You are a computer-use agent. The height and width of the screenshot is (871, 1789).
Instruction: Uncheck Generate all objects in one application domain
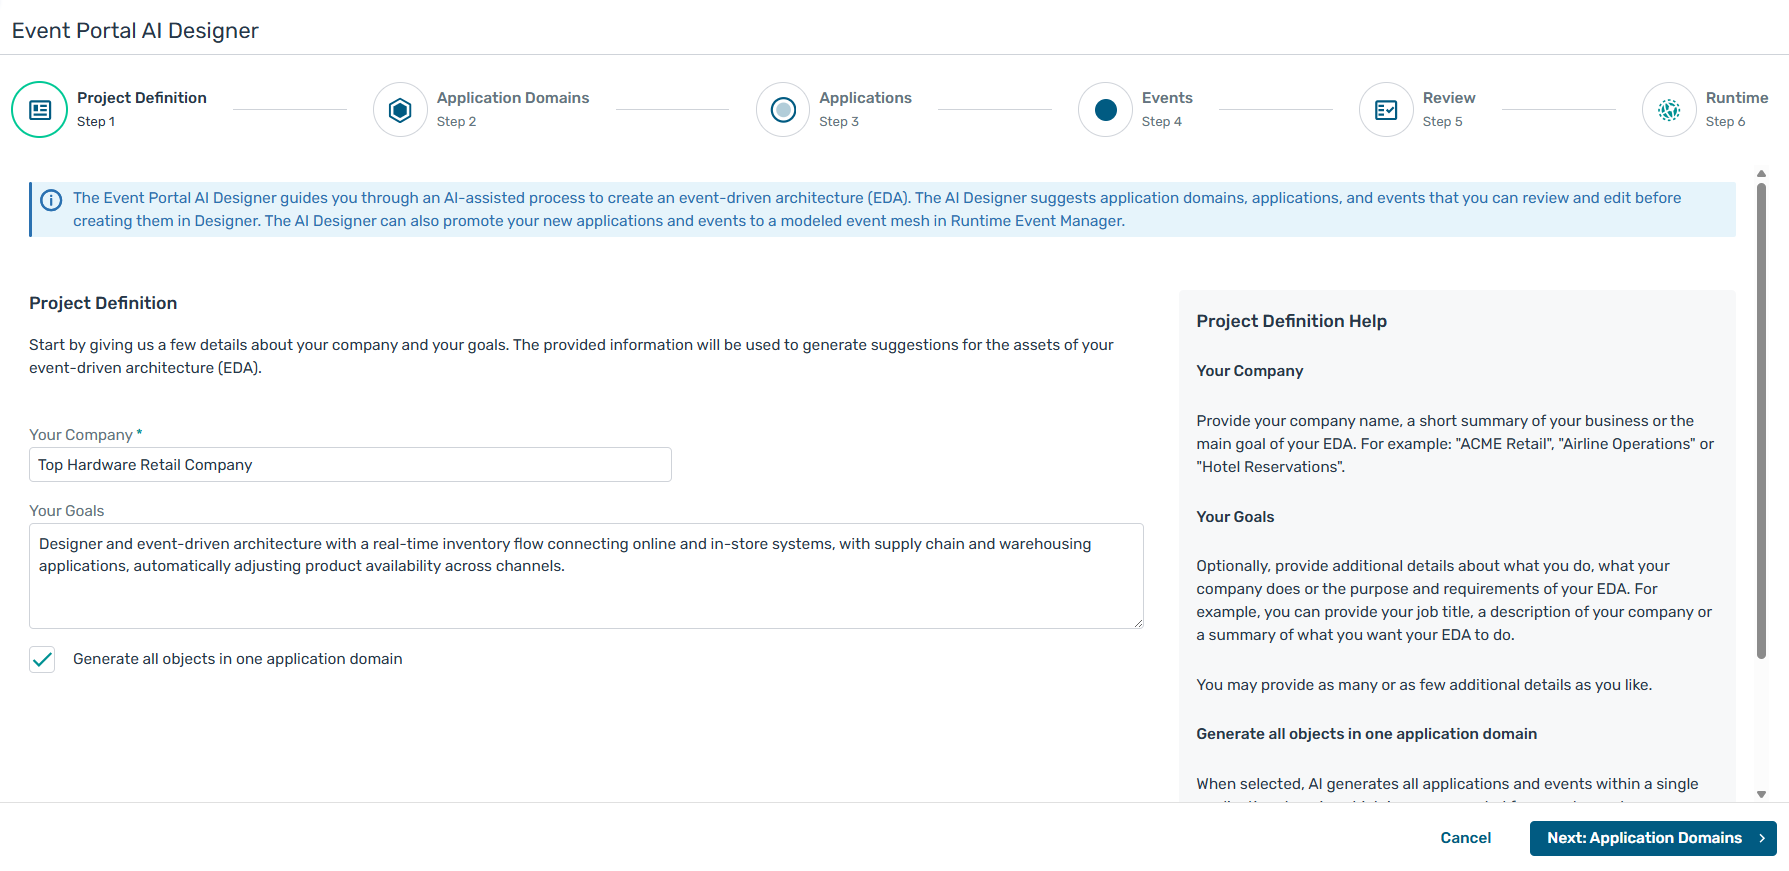[x=42, y=659]
